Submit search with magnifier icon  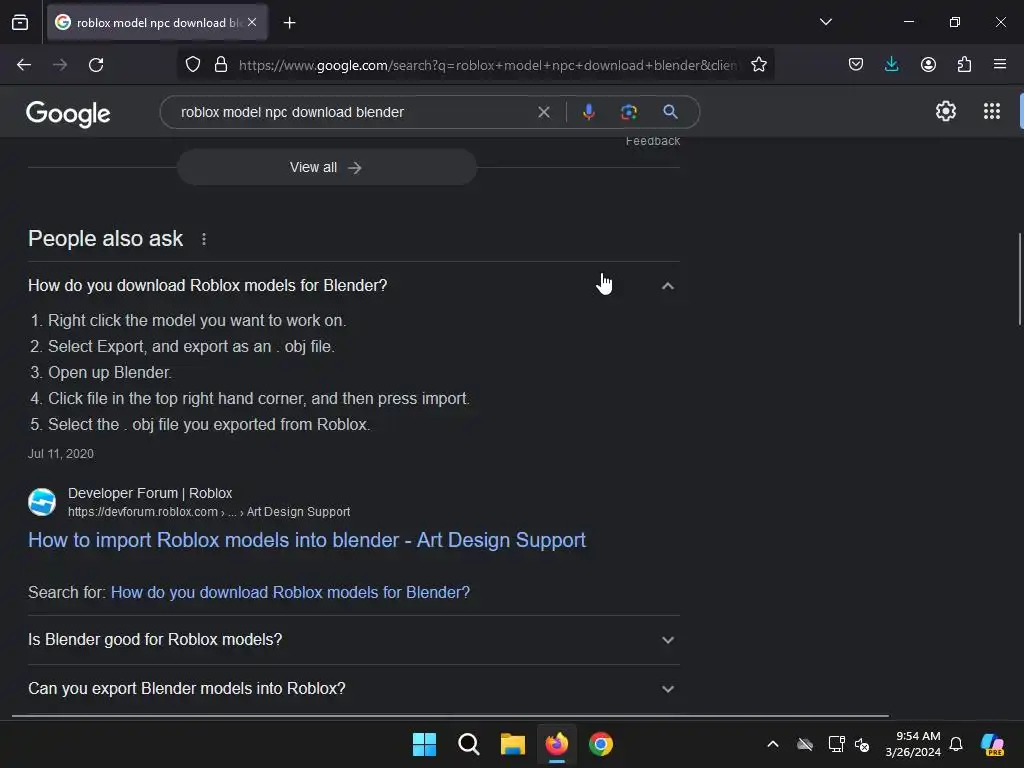tap(670, 112)
